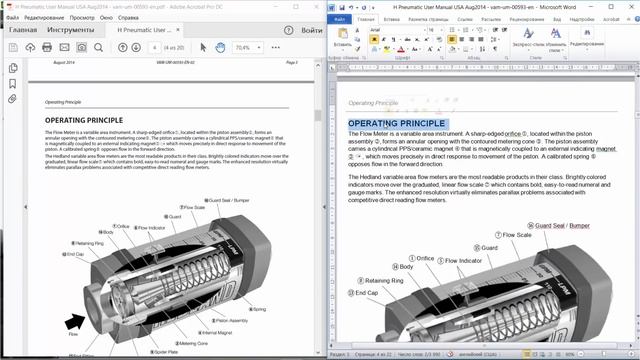This screenshot has height=360, width=640.
Task: Open Acrobat Справка menu
Action: (x=128, y=18)
